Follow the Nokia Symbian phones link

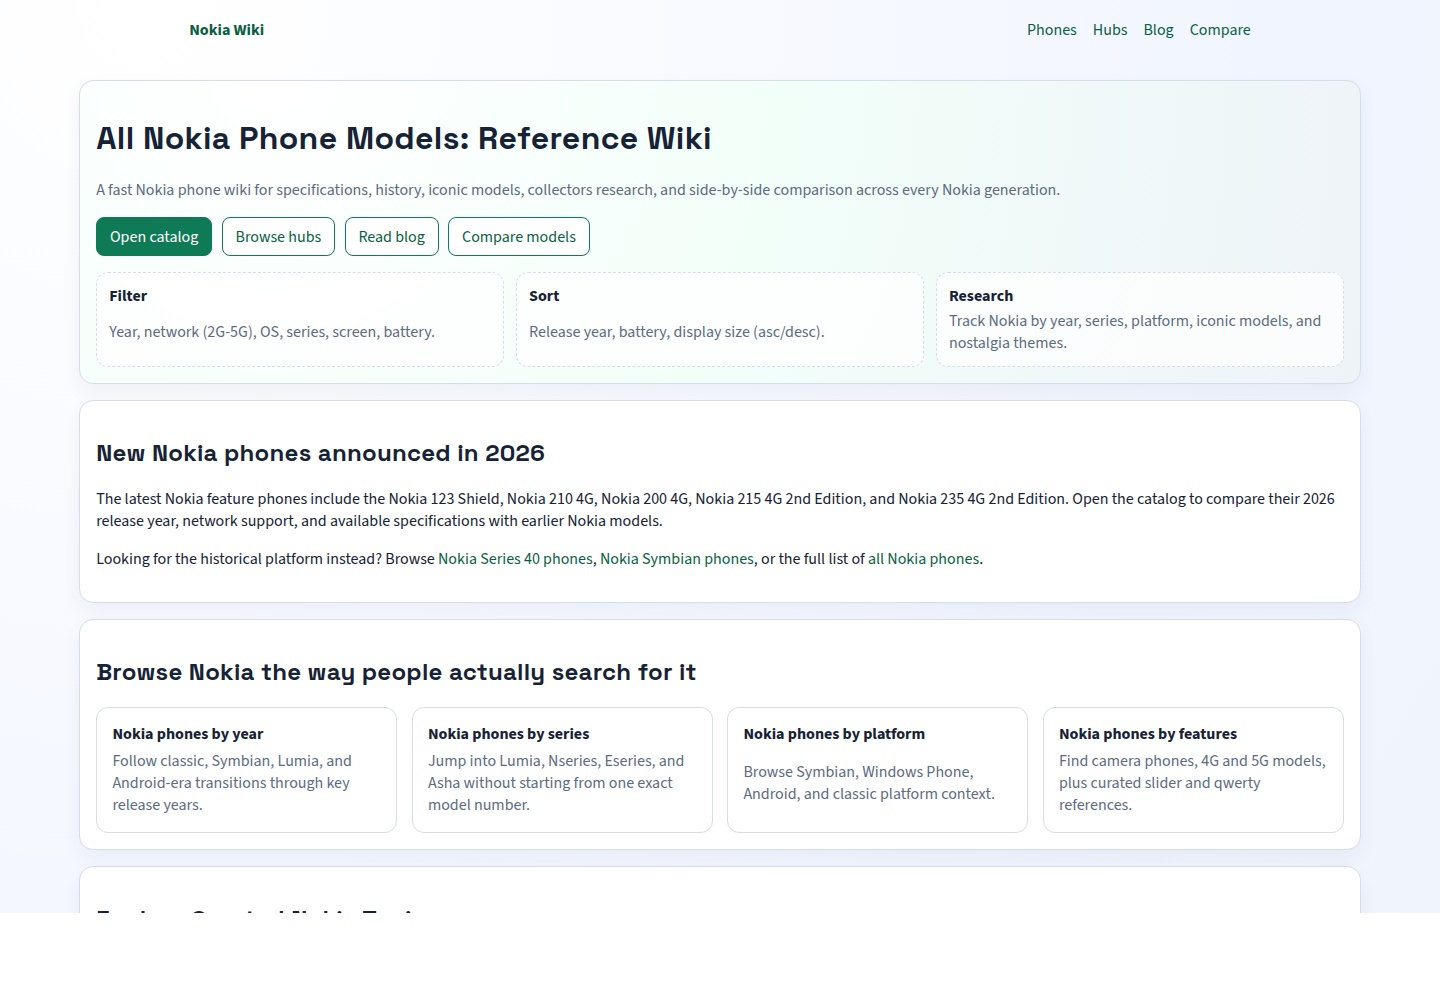677,559
